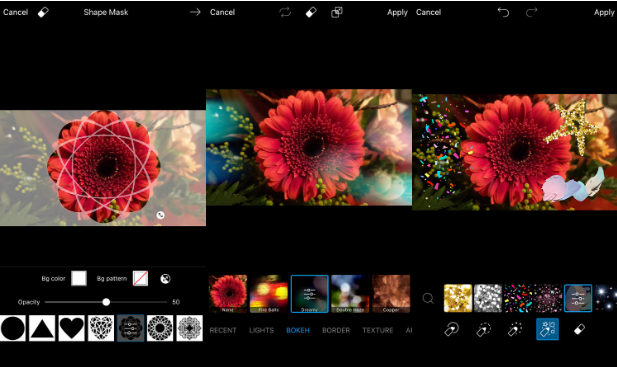Select the silver glitter brush
This screenshot has width=617, height=367.
coord(488,298)
